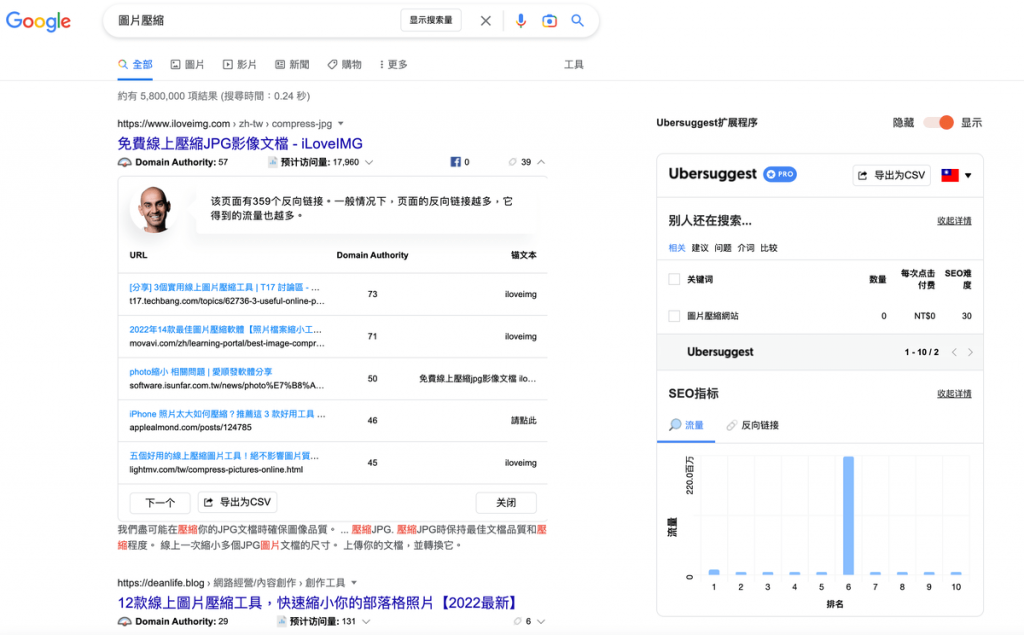Select the 介词 keyword tab
Image resolution: width=1024 pixels, height=635 pixels.
point(746,248)
